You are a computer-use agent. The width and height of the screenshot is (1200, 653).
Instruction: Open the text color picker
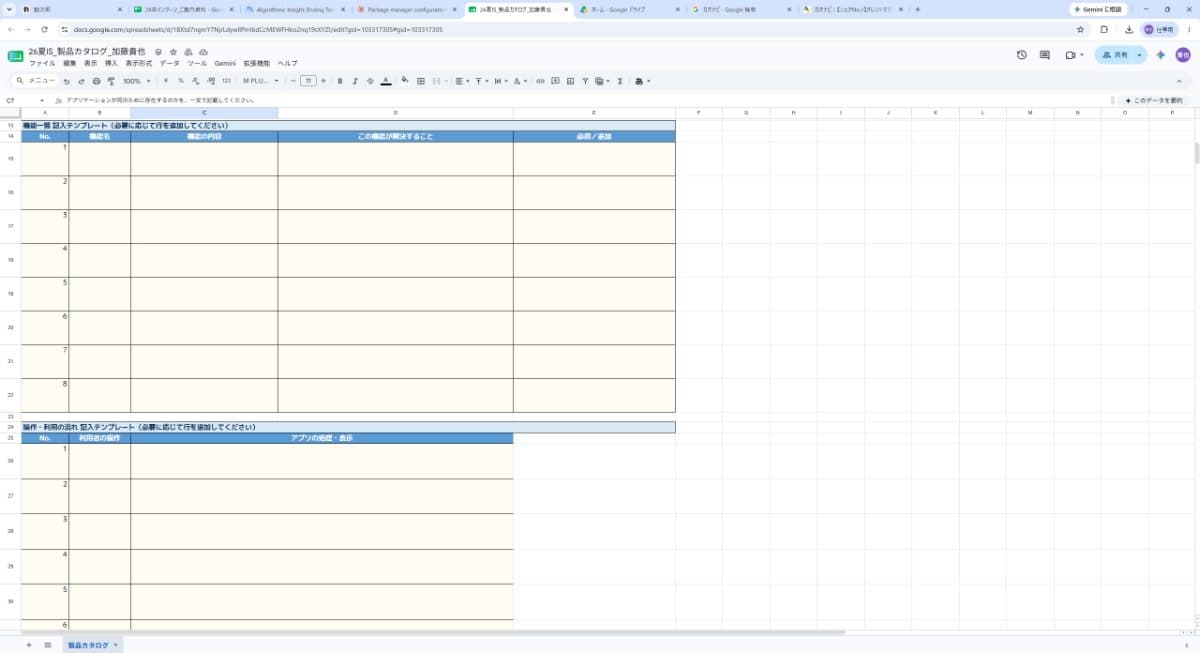[386, 81]
